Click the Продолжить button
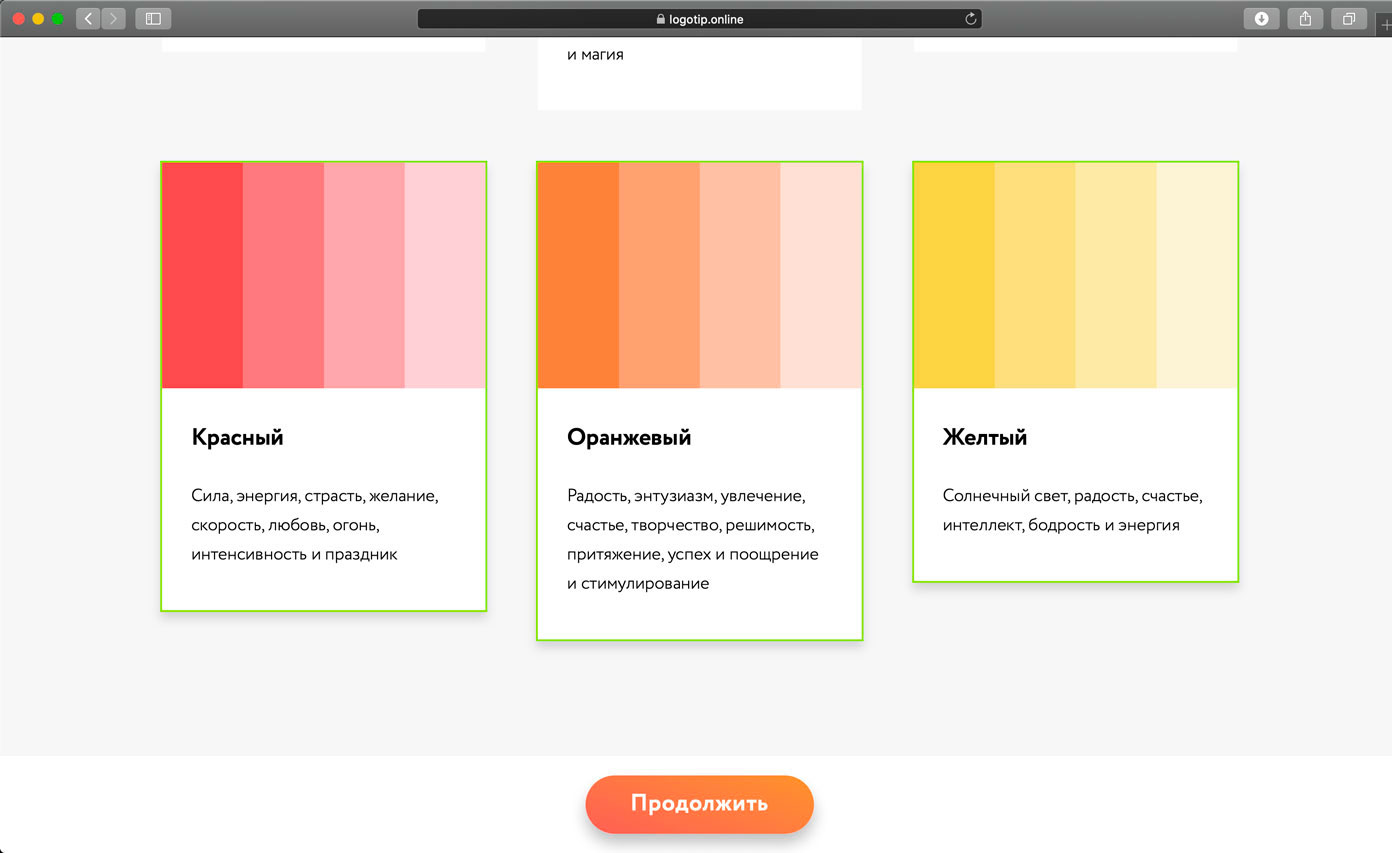The image size is (1392, 853). coord(699,804)
